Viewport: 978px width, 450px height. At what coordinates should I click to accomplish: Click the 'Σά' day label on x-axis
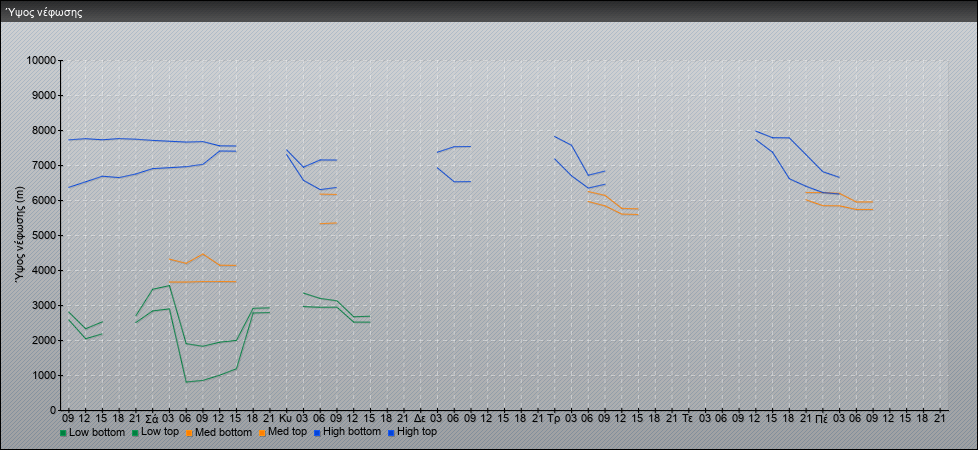coord(152,418)
